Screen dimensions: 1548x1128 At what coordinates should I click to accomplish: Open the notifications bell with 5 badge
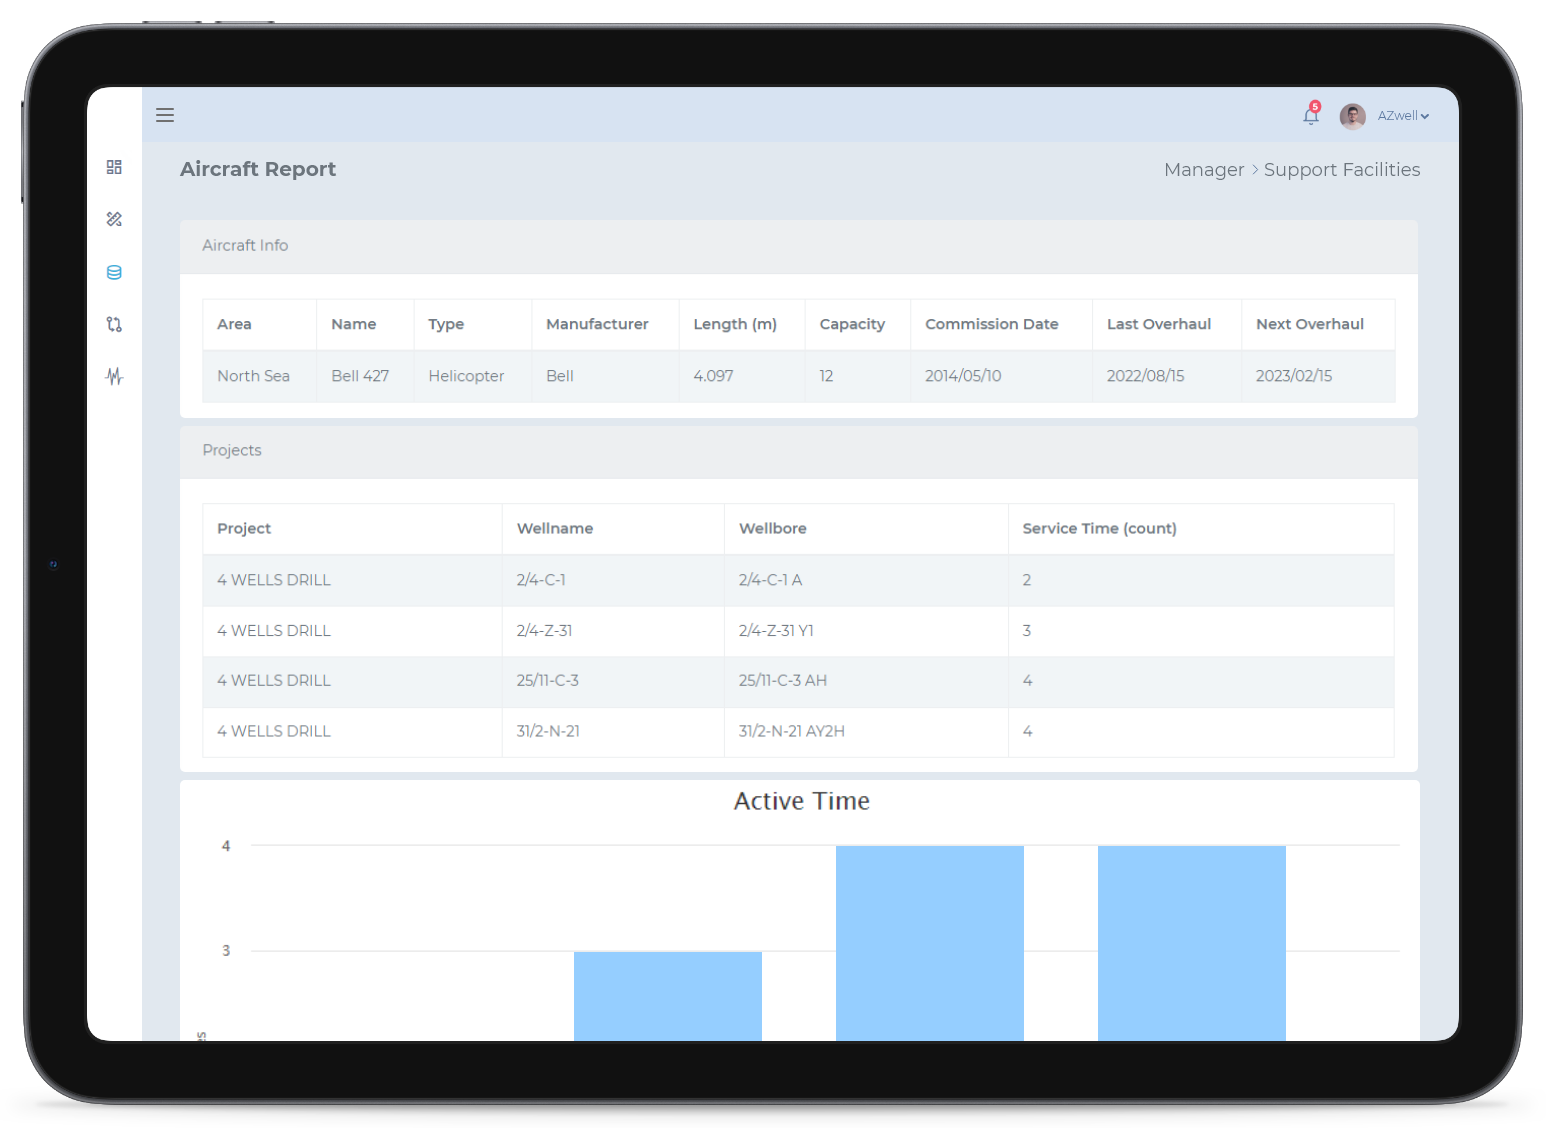[1311, 116]
